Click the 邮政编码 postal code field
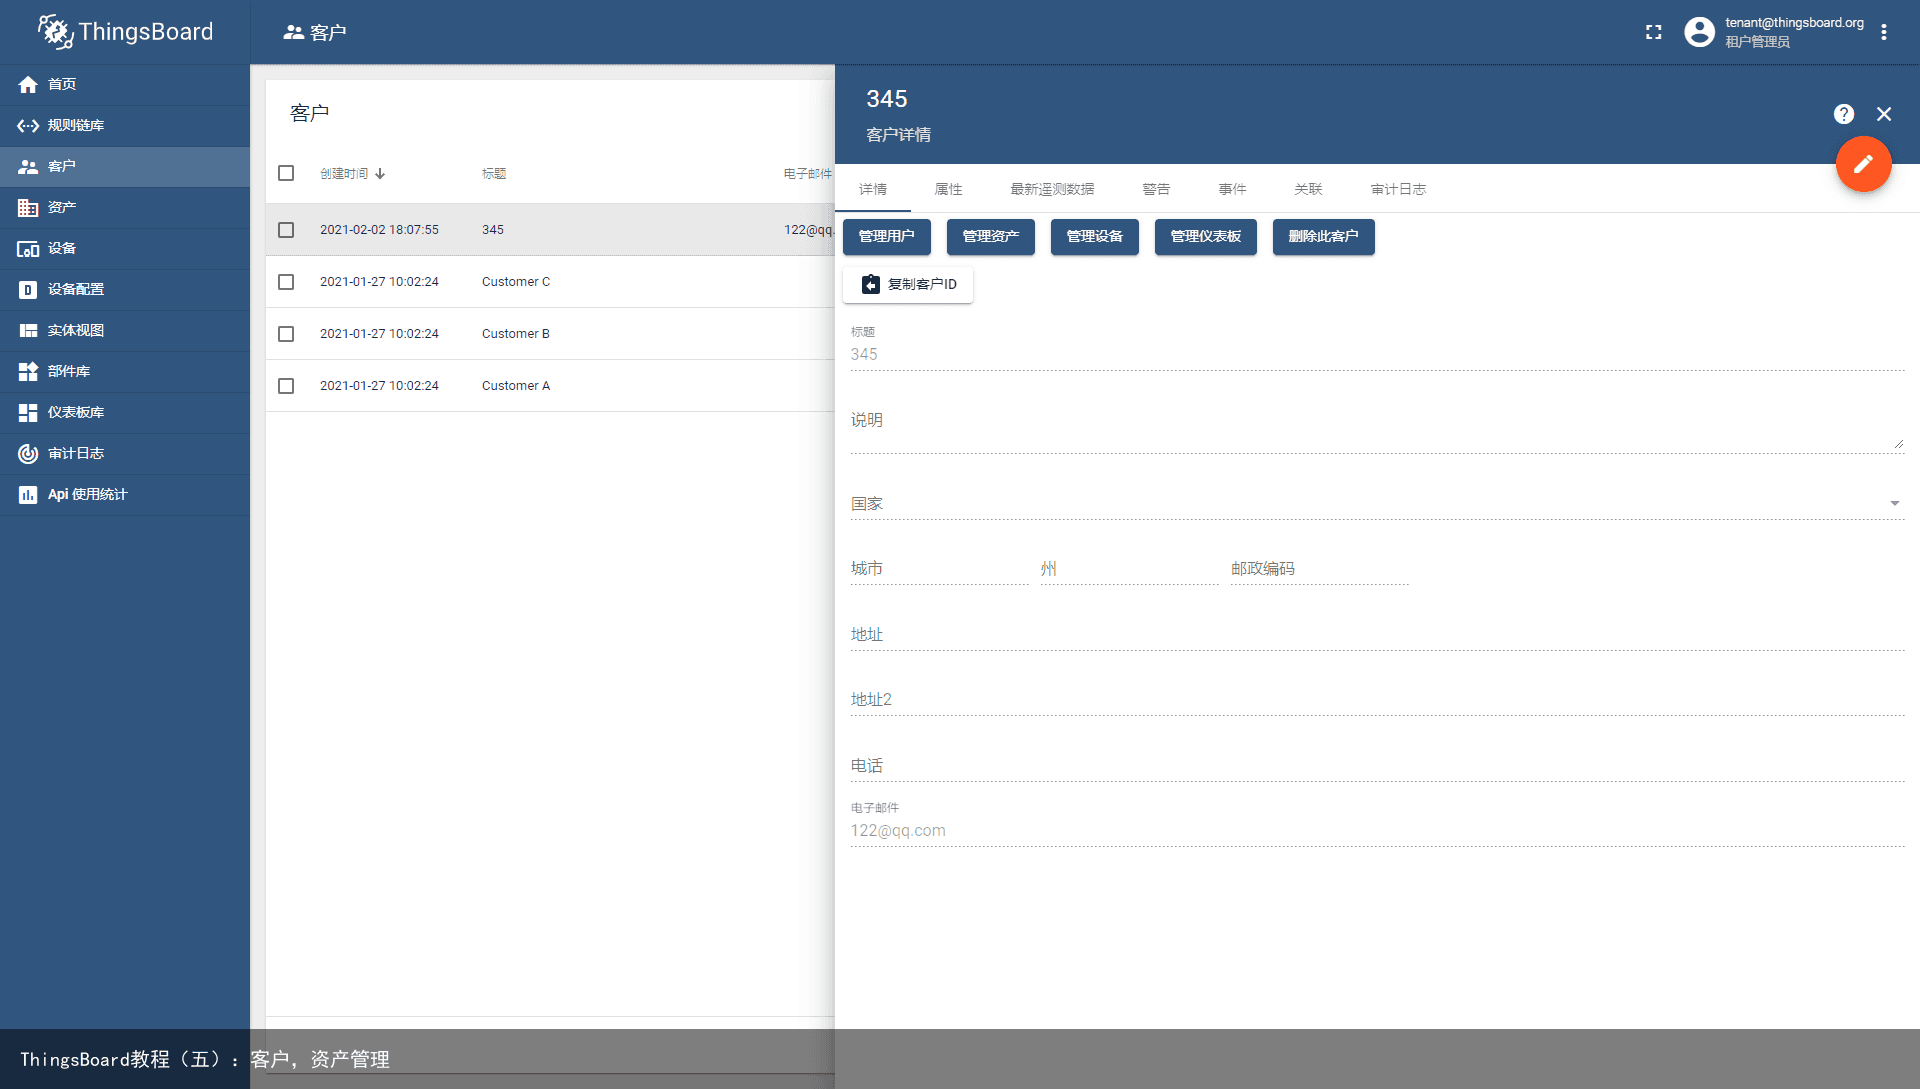 click(x=1319, y=569)
